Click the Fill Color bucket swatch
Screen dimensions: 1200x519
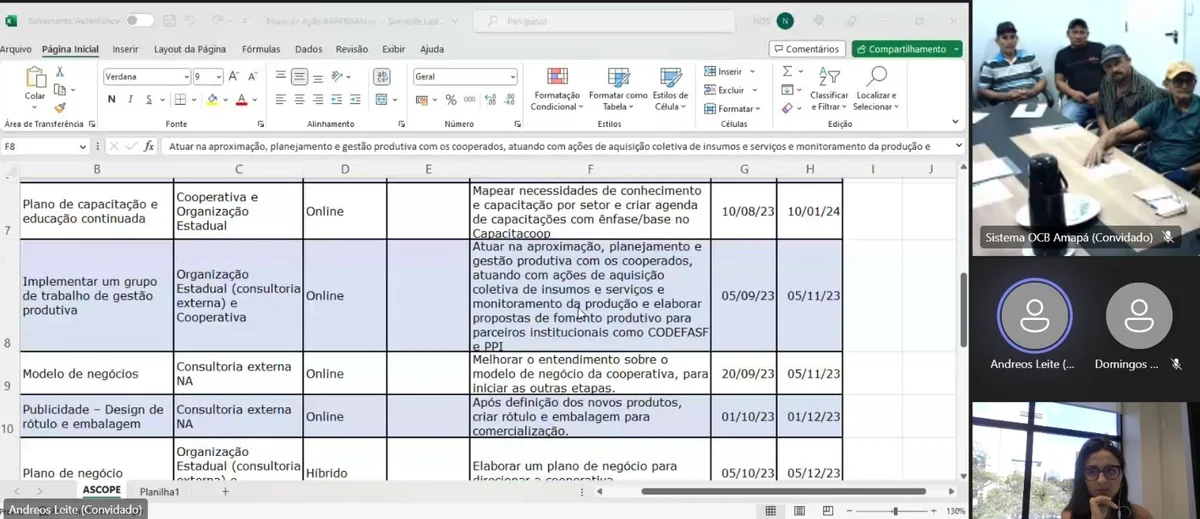coord(211,100)
